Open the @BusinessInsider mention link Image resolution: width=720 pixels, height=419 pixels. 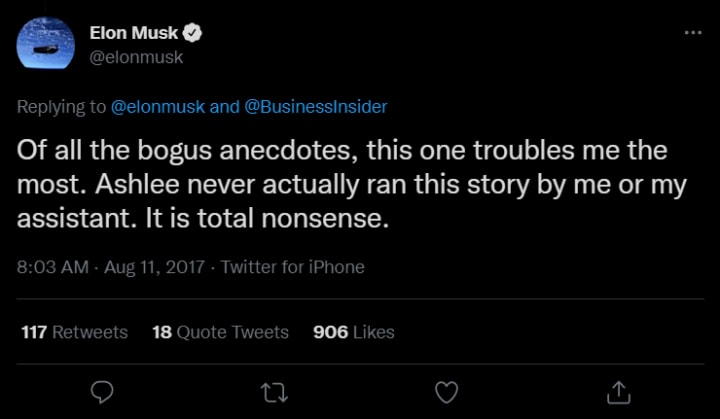click(316, 106)
